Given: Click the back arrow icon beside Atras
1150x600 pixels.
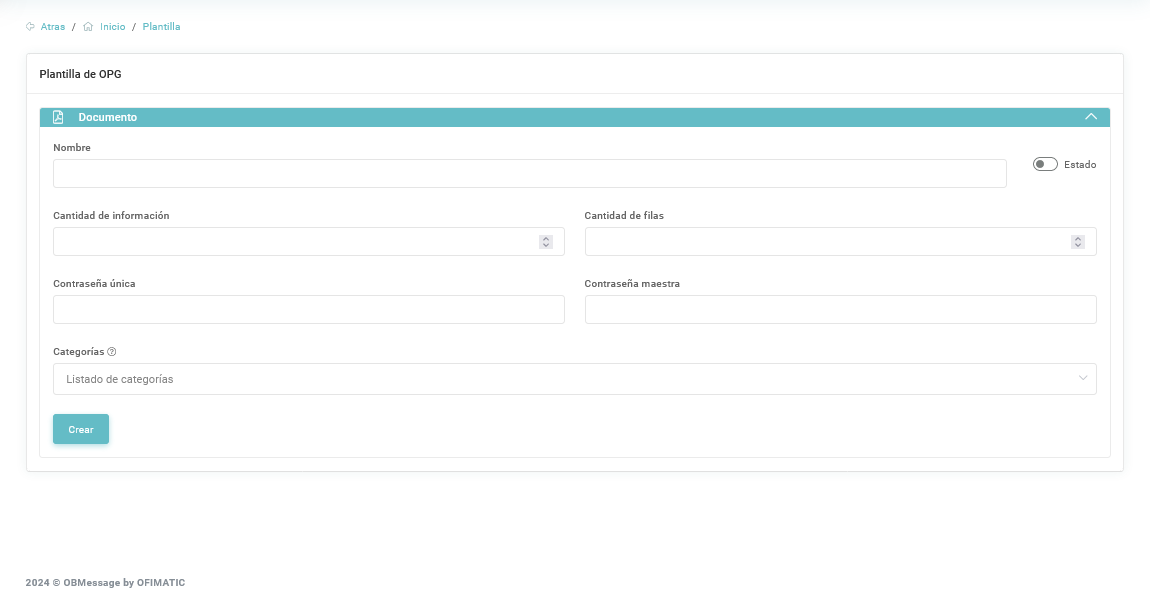Looking at the screenshot, I should click(30, 27).
